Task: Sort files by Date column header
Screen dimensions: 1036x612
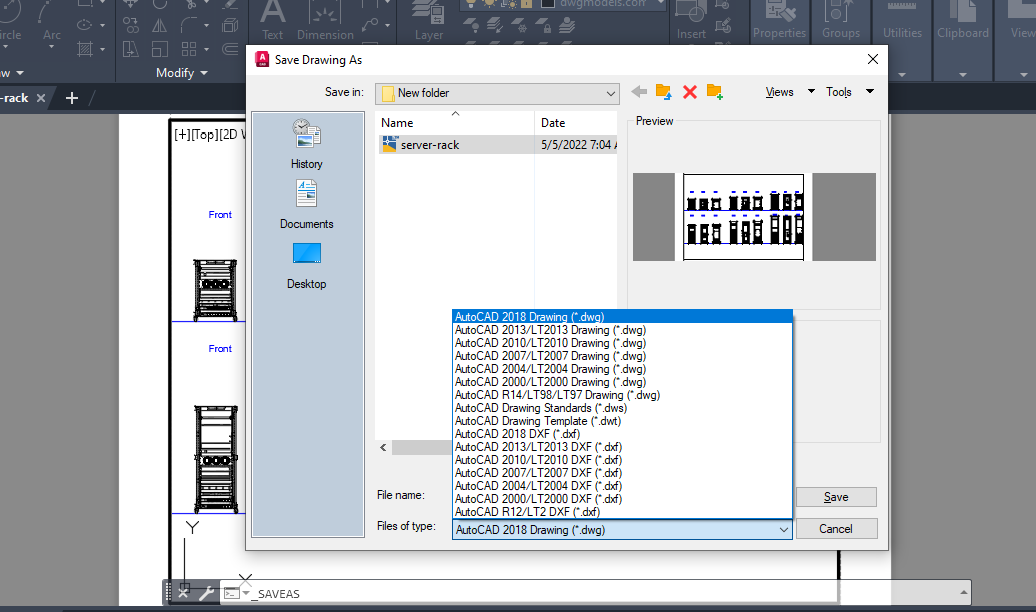Action: (x=575, y=123)
